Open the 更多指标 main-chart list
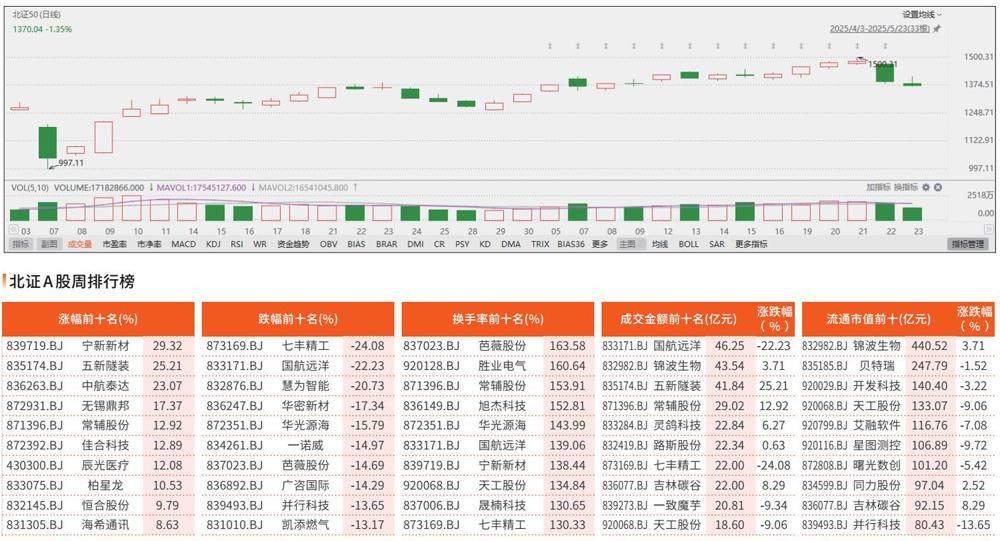The width and height of the screenshot is (1000, 541). [x=751, y=244]
